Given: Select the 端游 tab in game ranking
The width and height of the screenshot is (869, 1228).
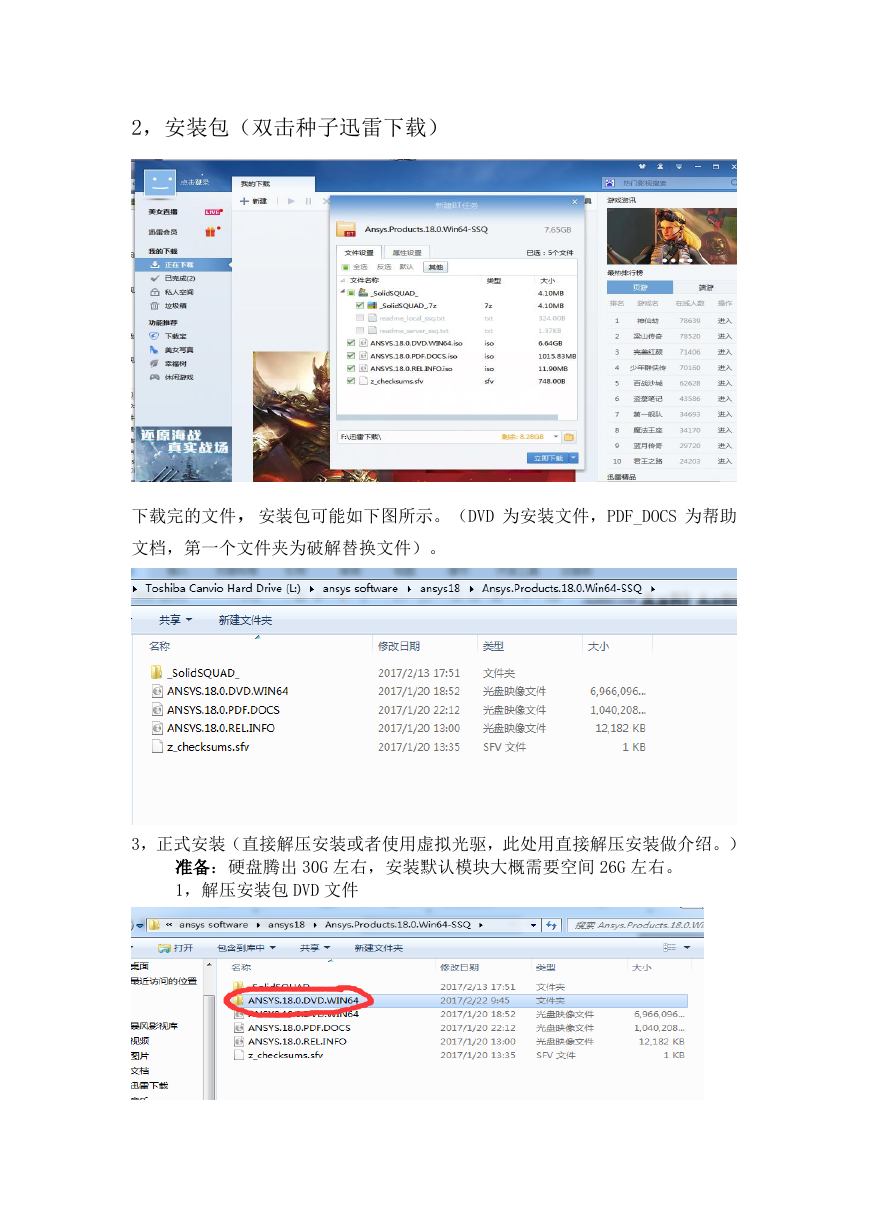Looking at the screenshot, I should 705,287.
